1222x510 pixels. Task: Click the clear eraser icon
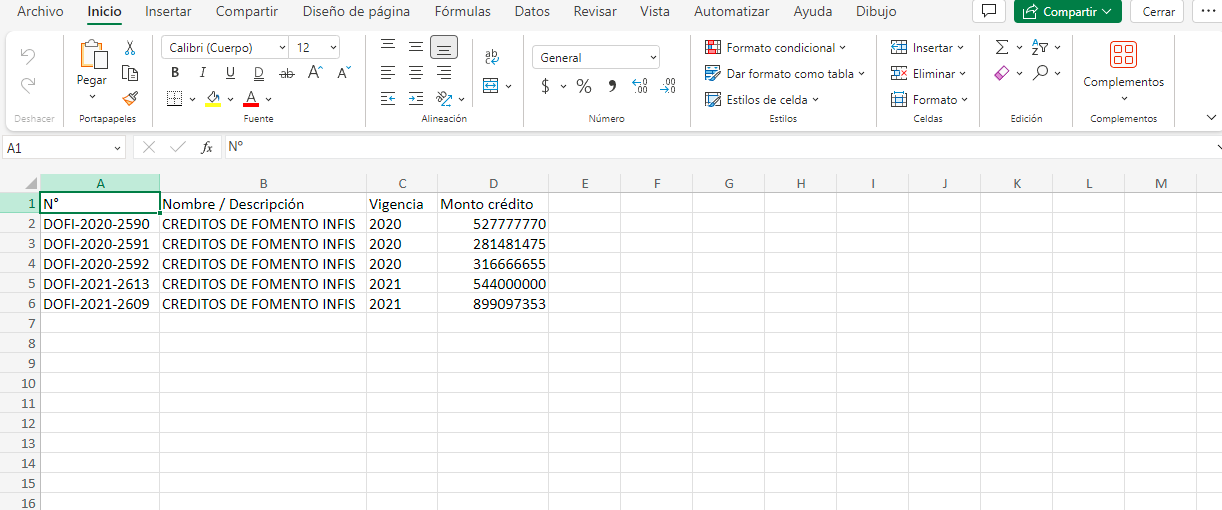pos(1002,73)
